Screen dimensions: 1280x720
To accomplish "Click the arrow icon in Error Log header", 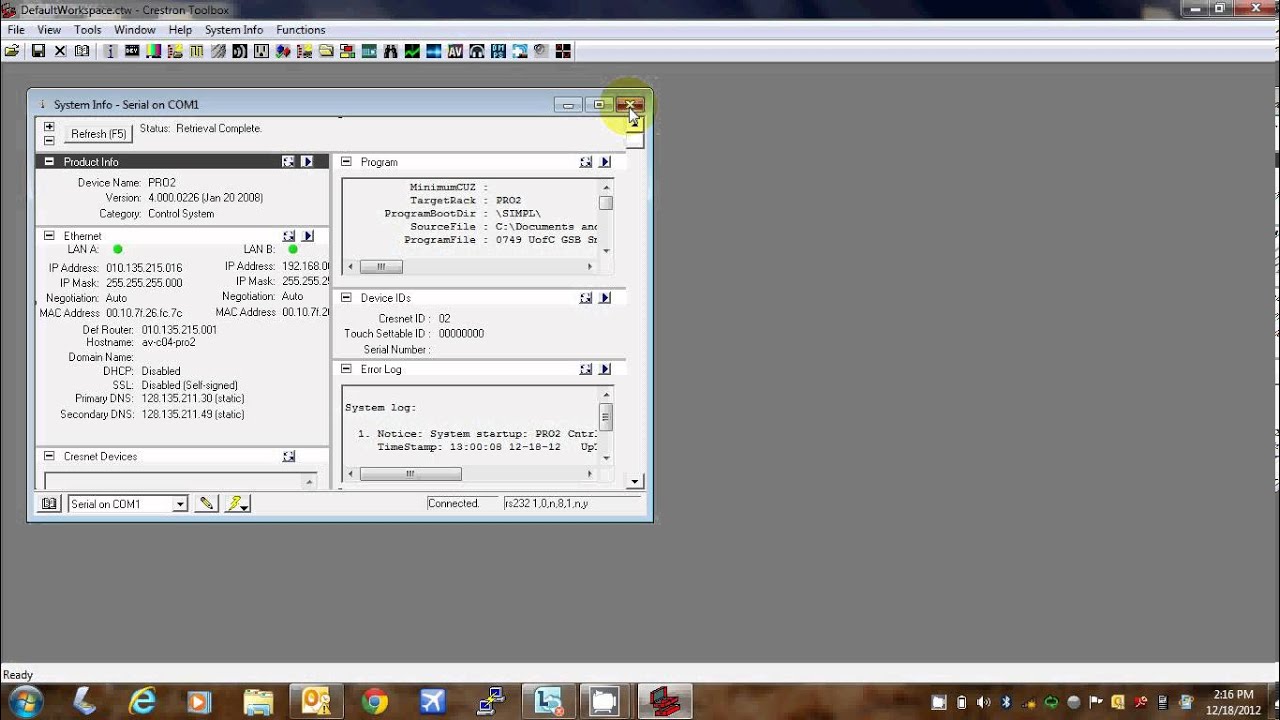I will (605, 369).
